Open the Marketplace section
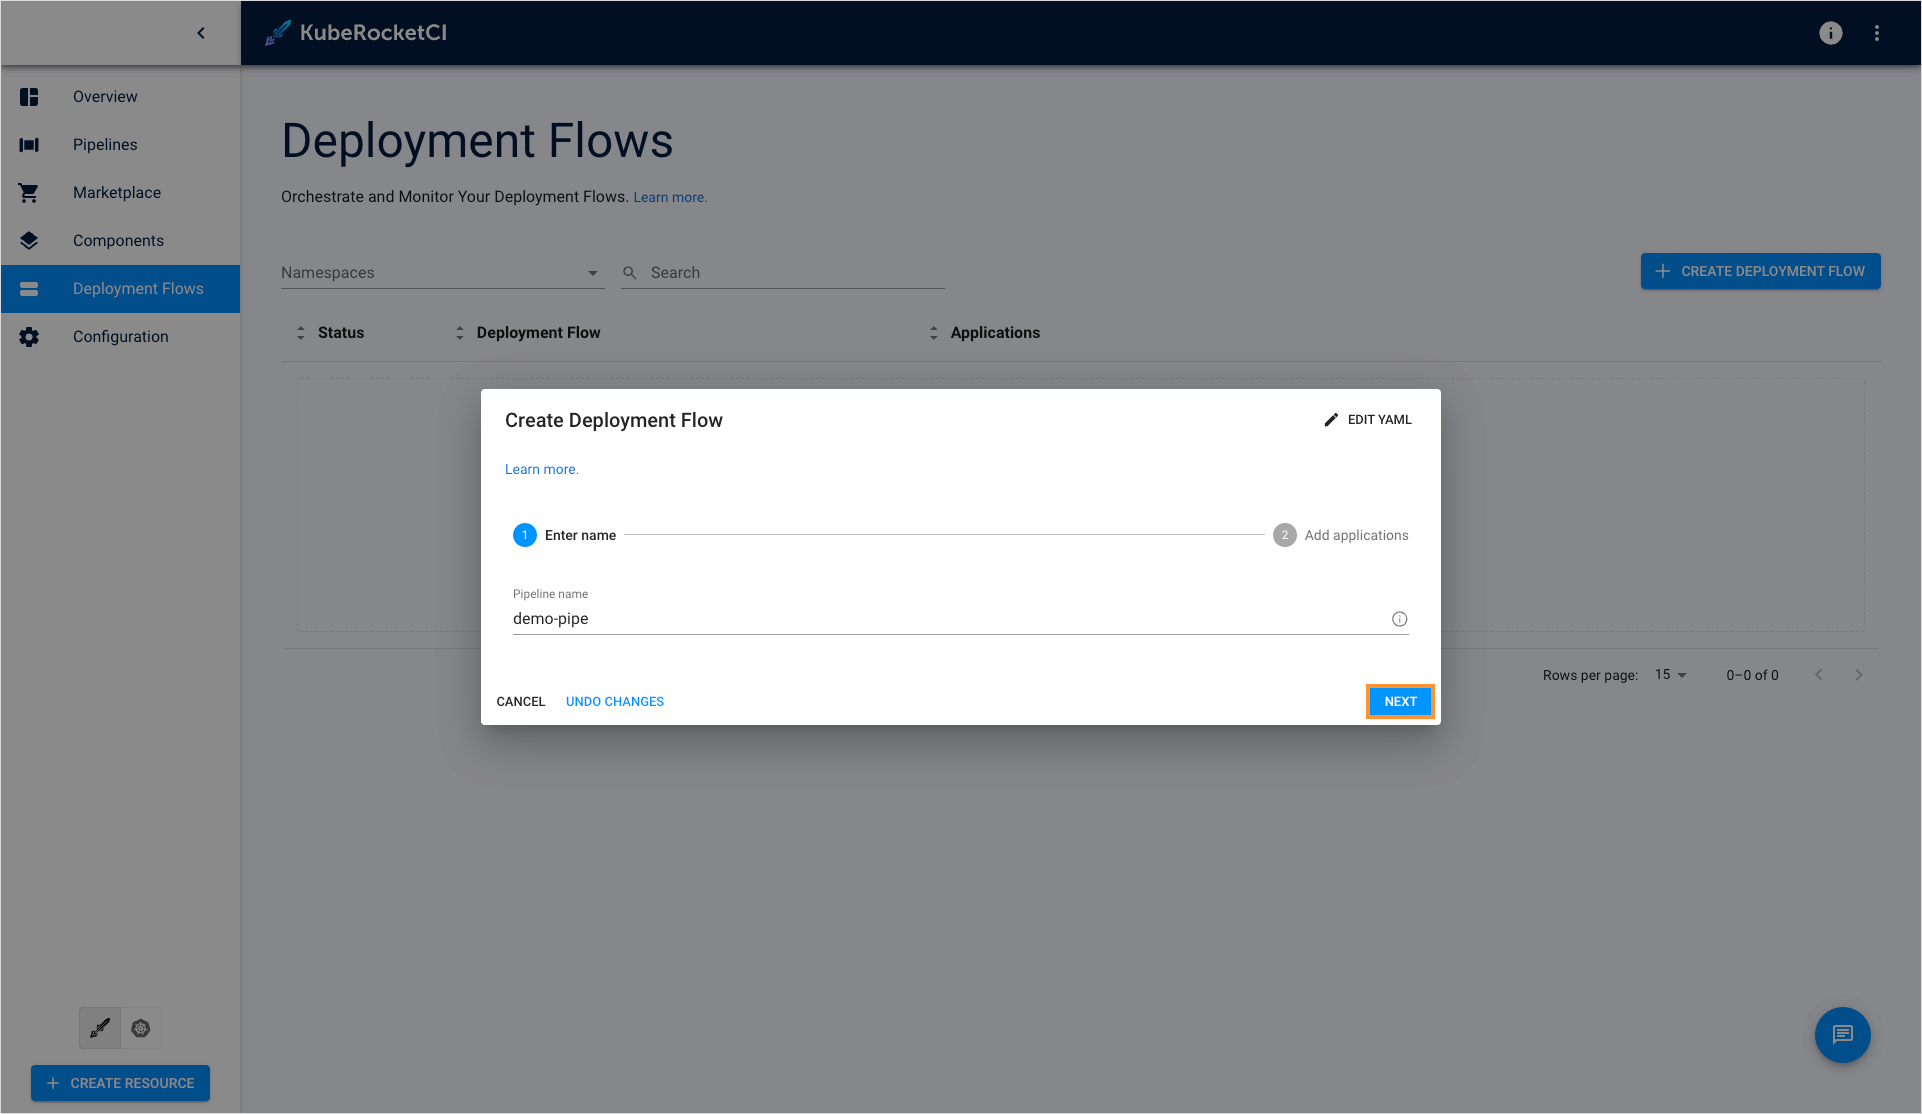 (118, 192)
